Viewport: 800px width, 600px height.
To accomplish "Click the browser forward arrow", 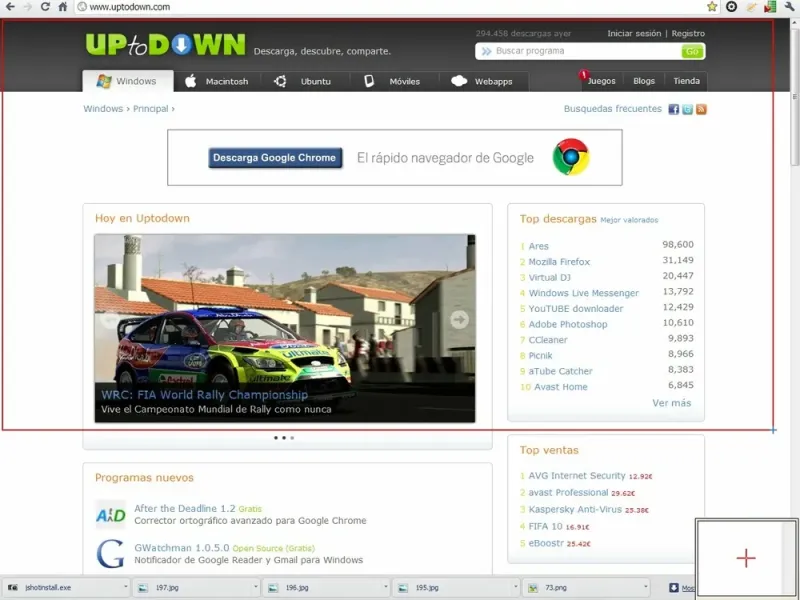I will [28, 7].
